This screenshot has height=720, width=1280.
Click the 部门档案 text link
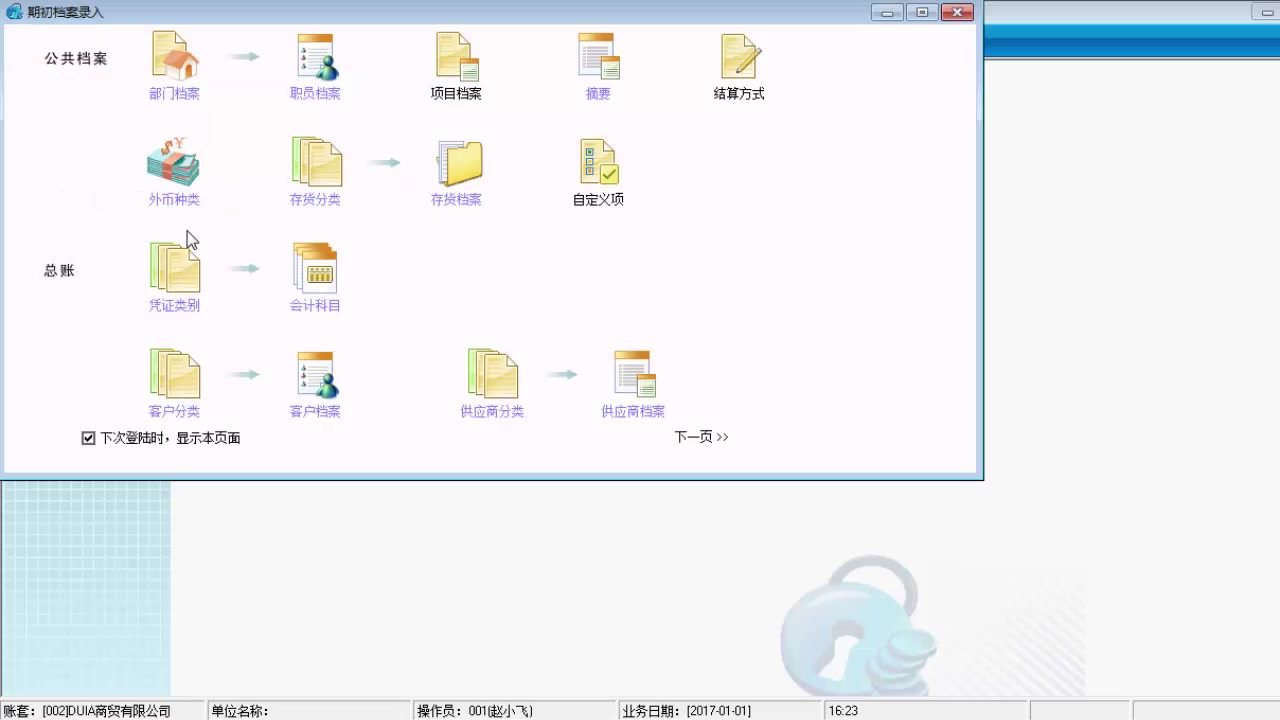tap(174, 94)
